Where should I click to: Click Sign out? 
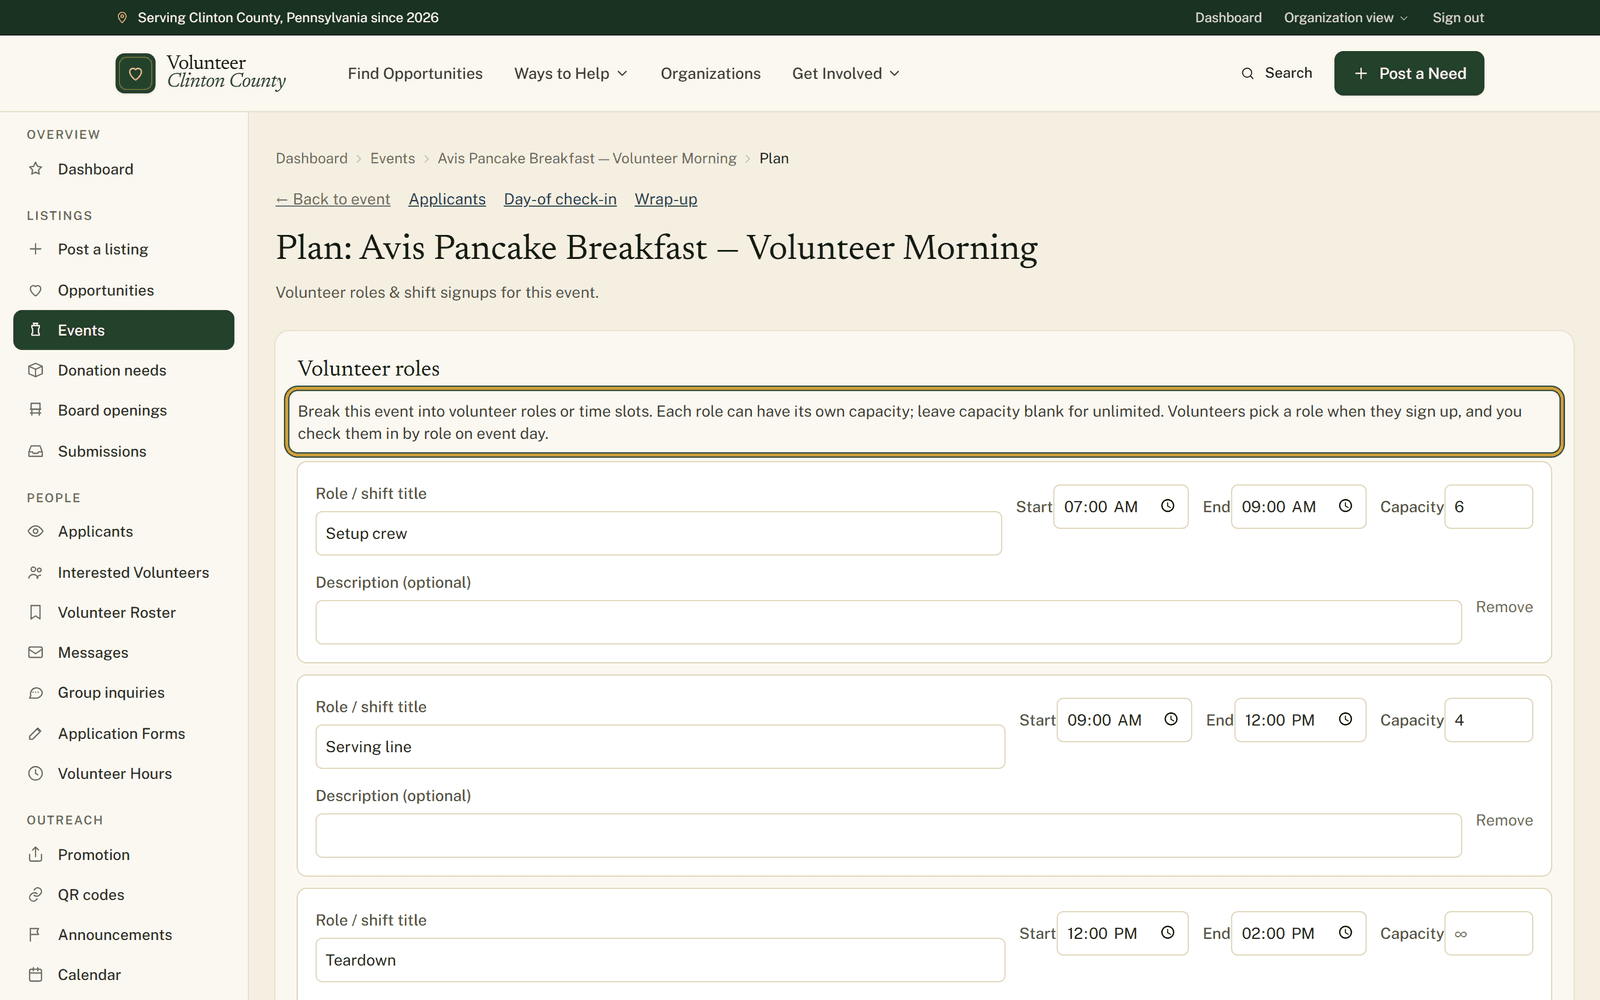(x=1458, y=18)
